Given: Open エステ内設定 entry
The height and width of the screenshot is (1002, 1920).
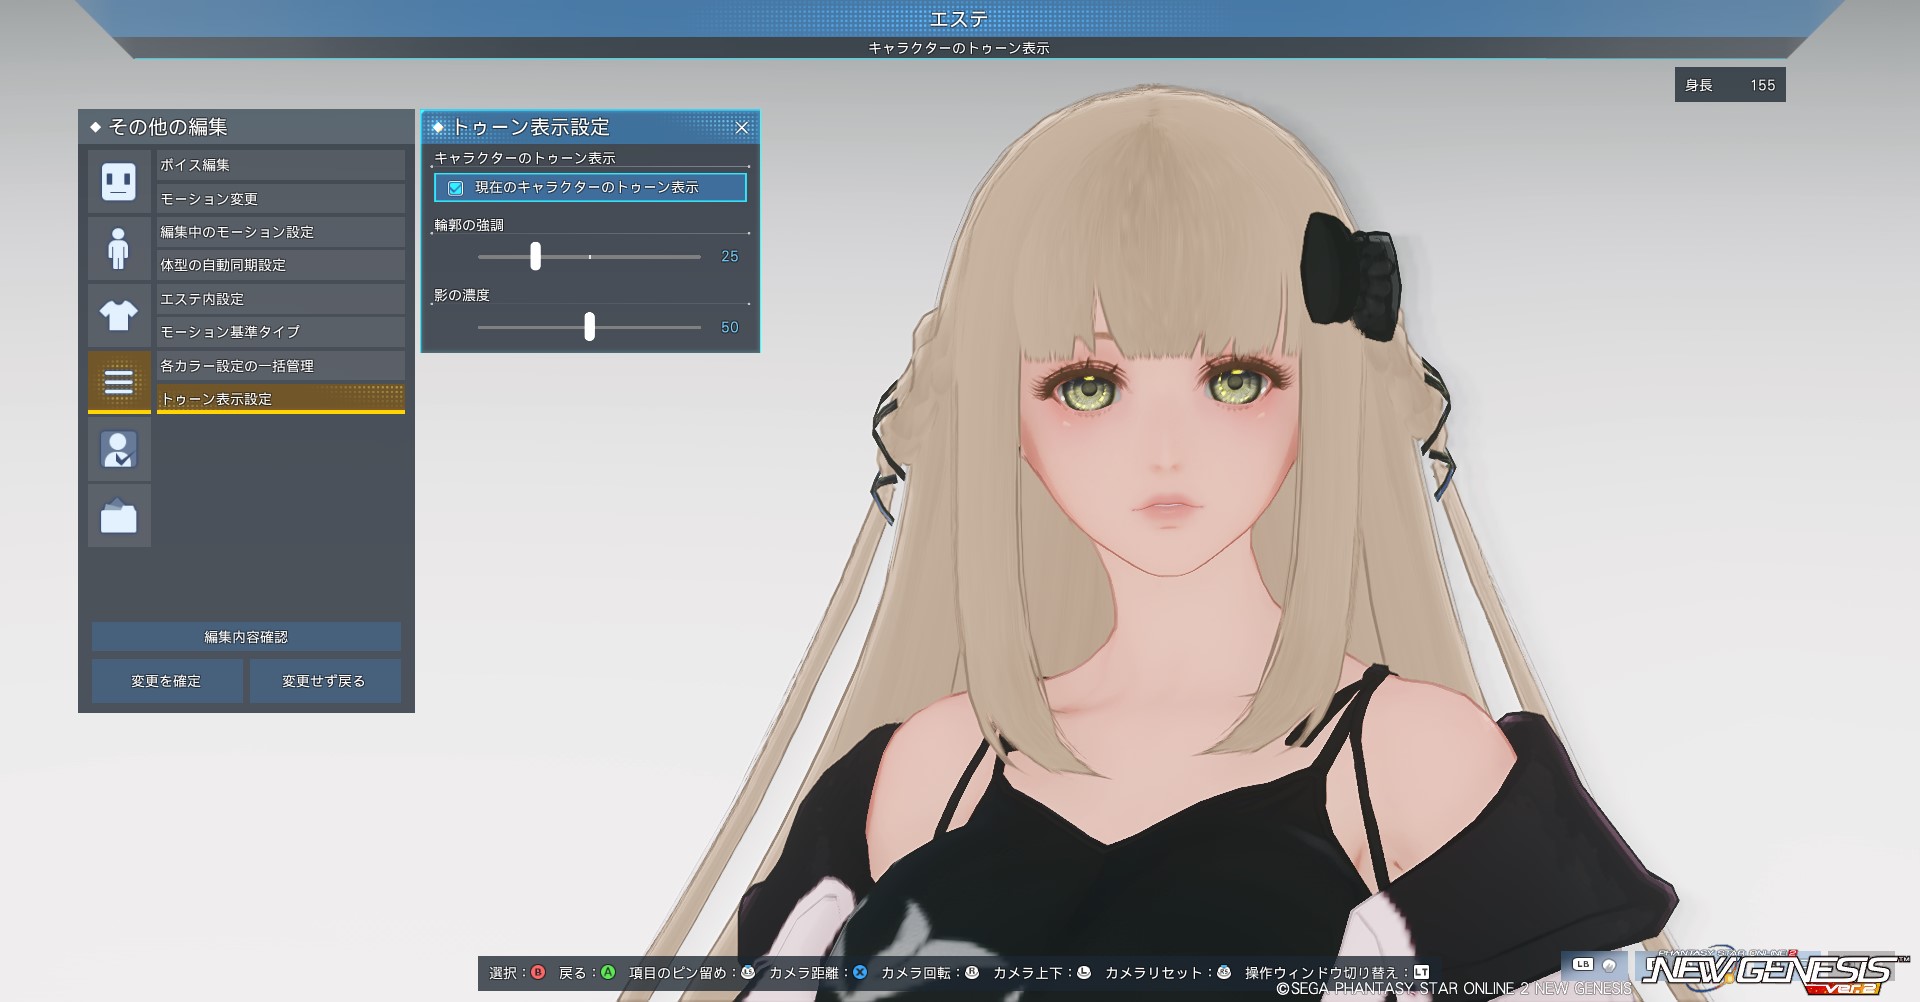Looking at the screenshot, I should click(281, 299).
